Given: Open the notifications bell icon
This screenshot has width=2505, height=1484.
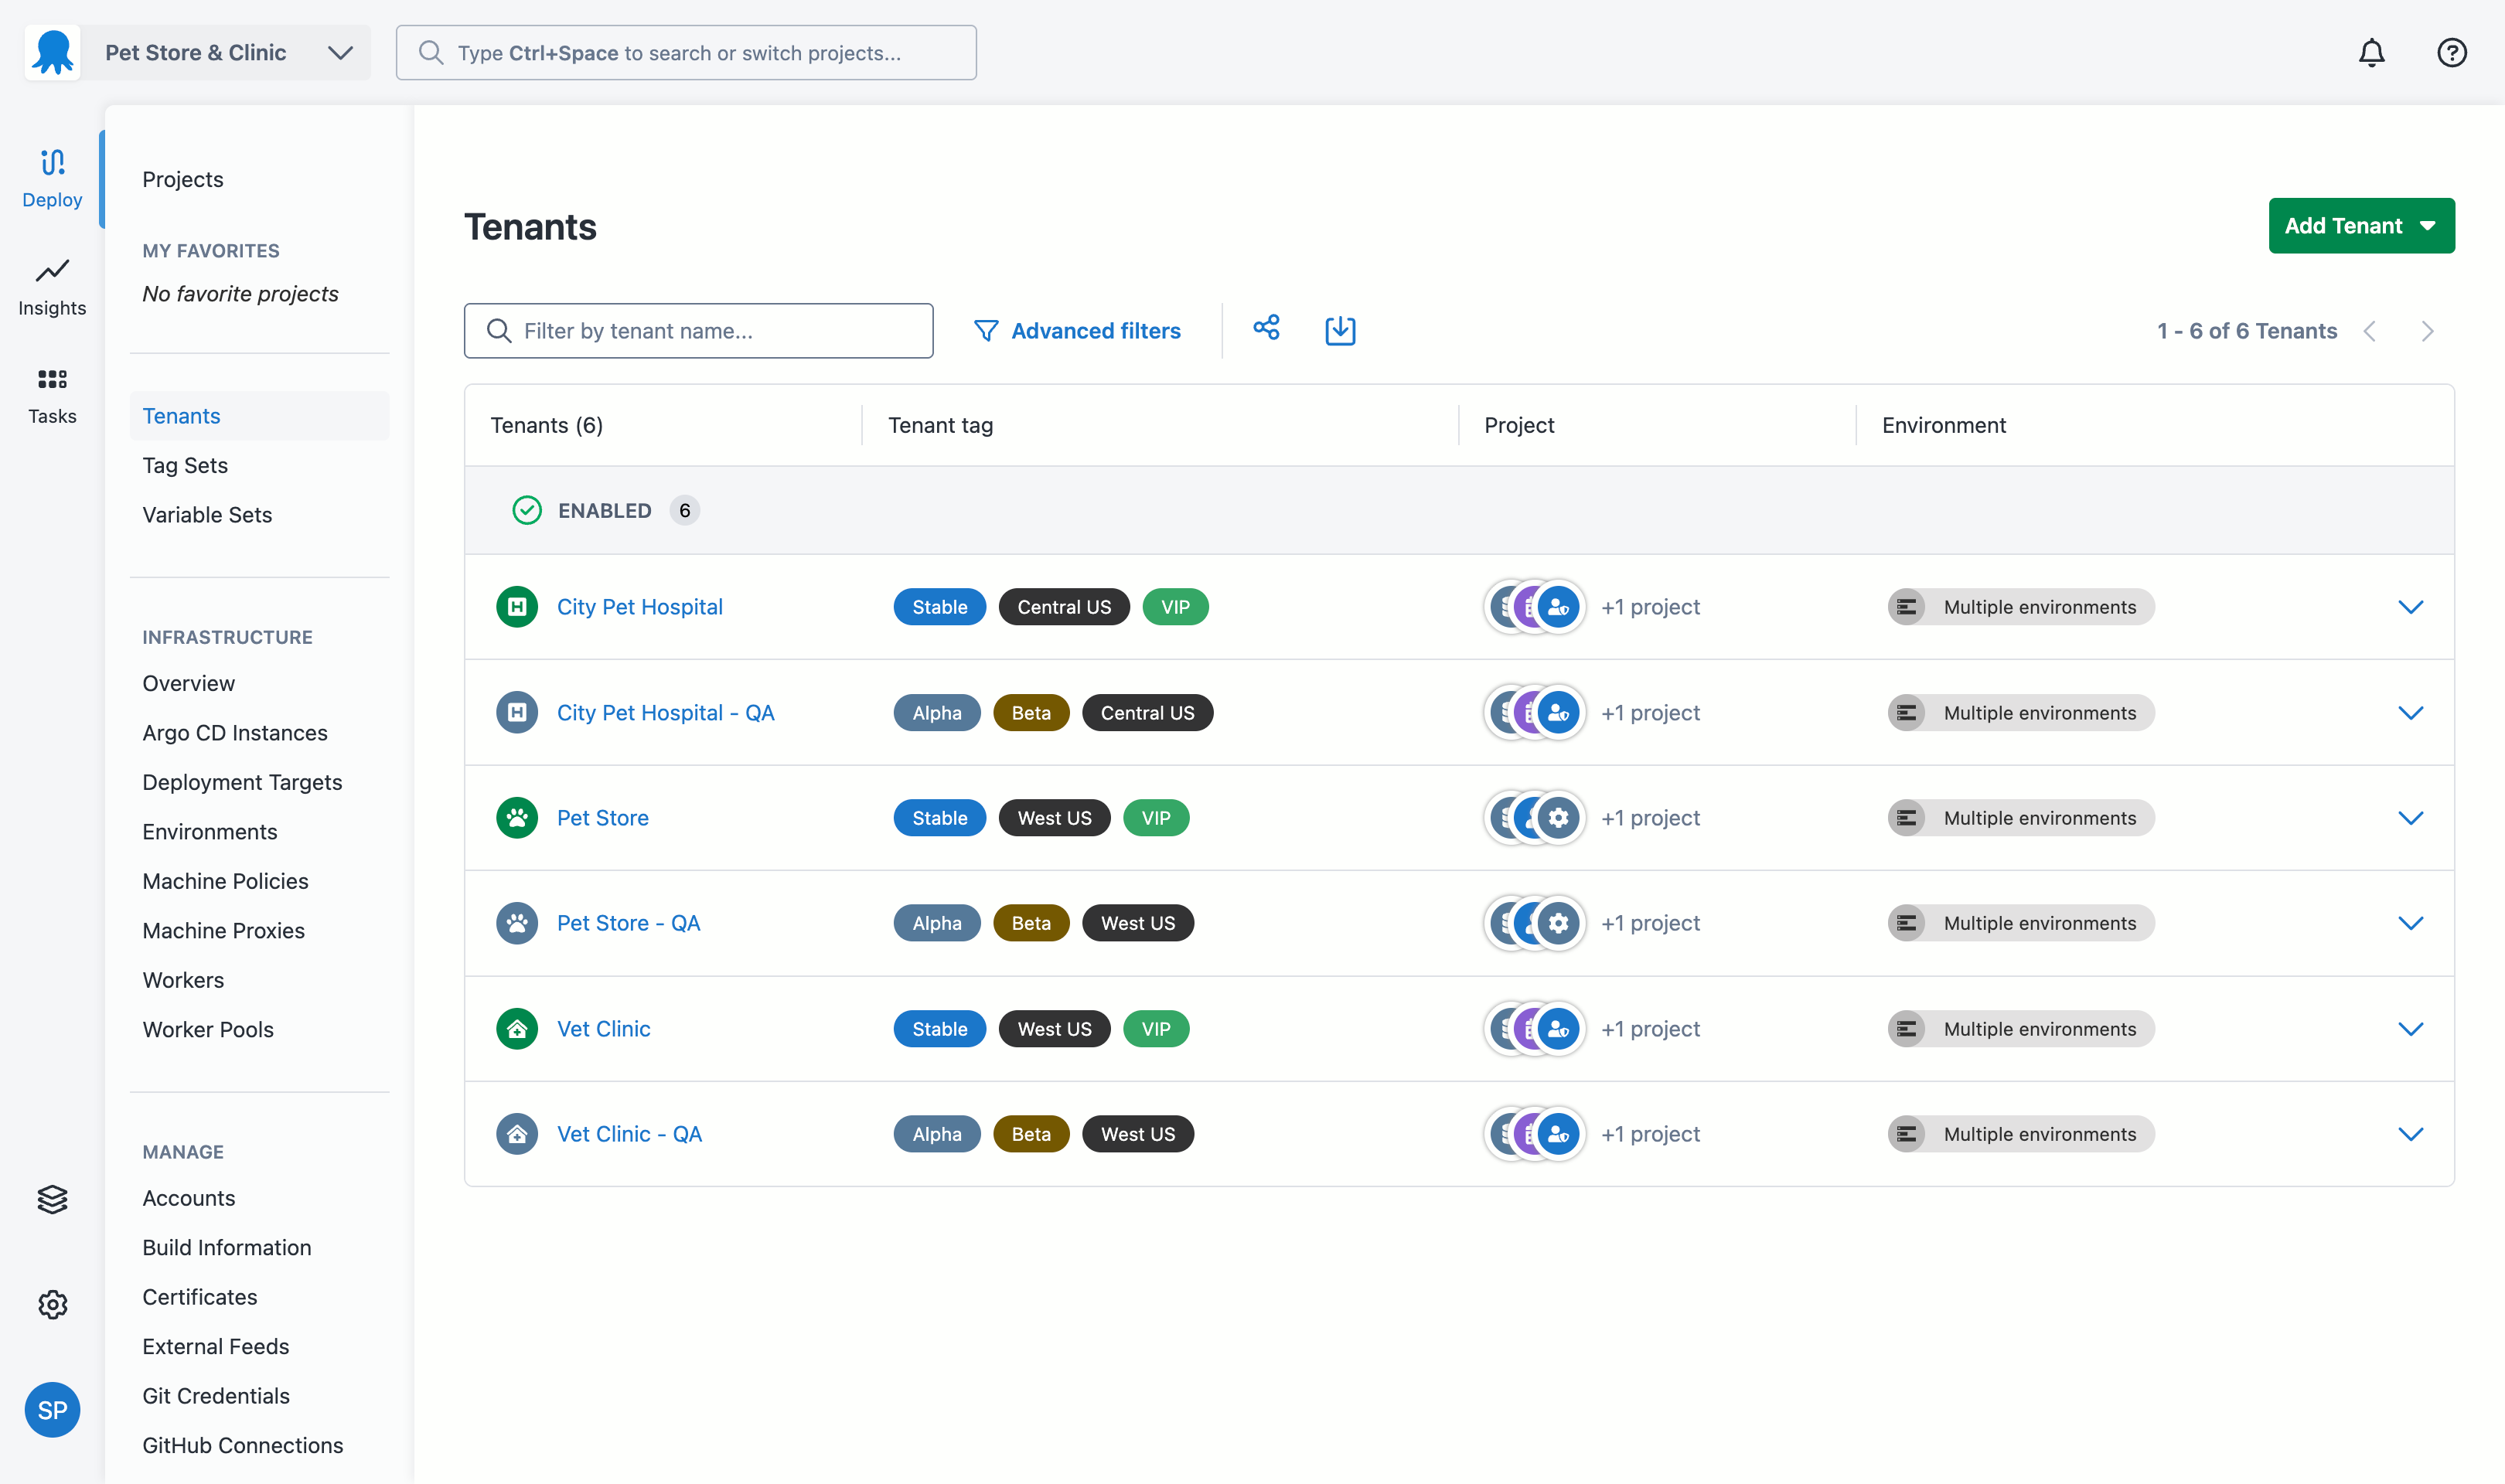Looking at the screenshot, I should coord(2371,53).
